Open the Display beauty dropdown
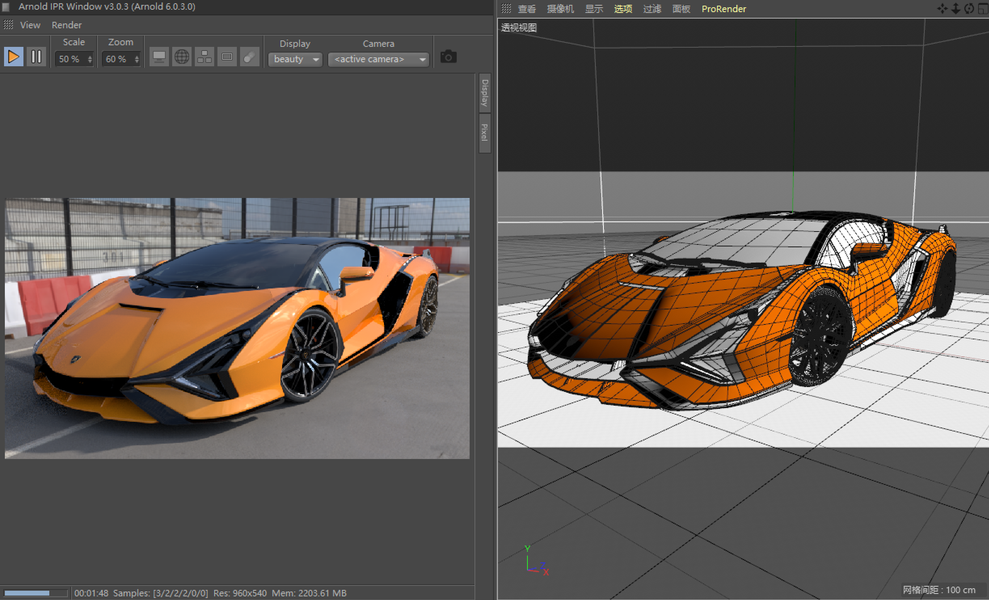Viewport: 989px width, 600px height. (x=295, y=59)
